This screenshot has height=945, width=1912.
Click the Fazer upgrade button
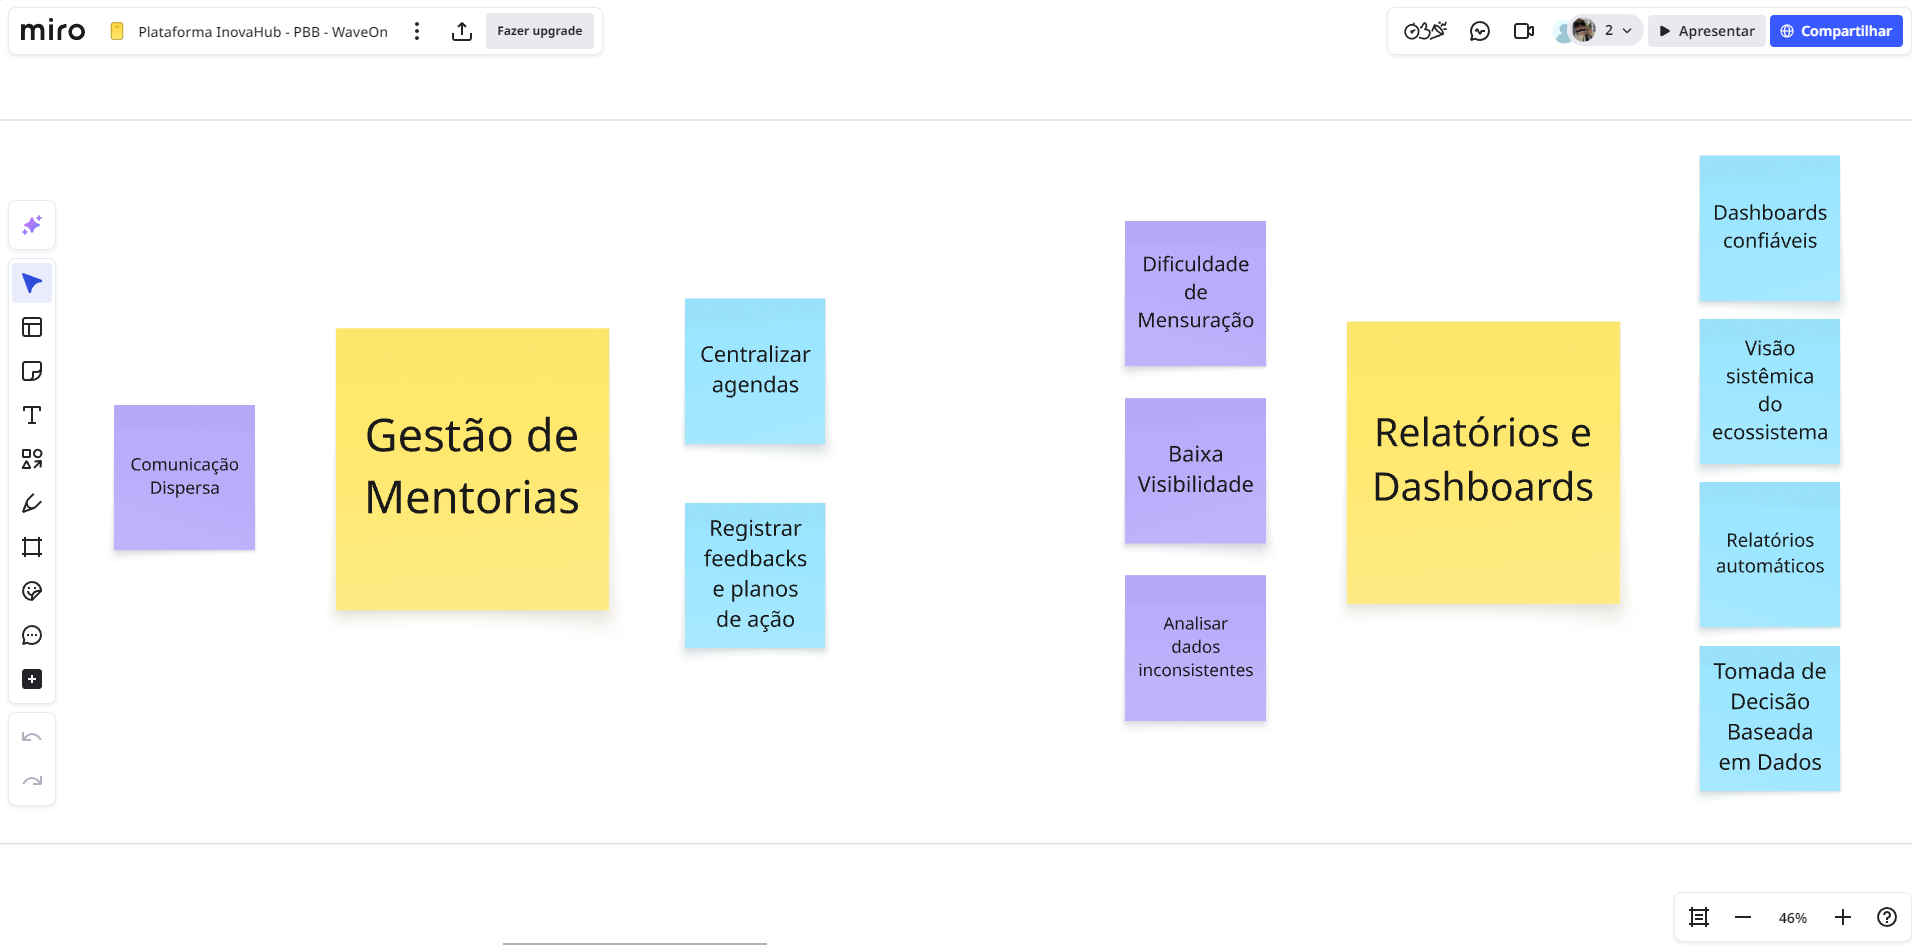click(x=539, y=31)
